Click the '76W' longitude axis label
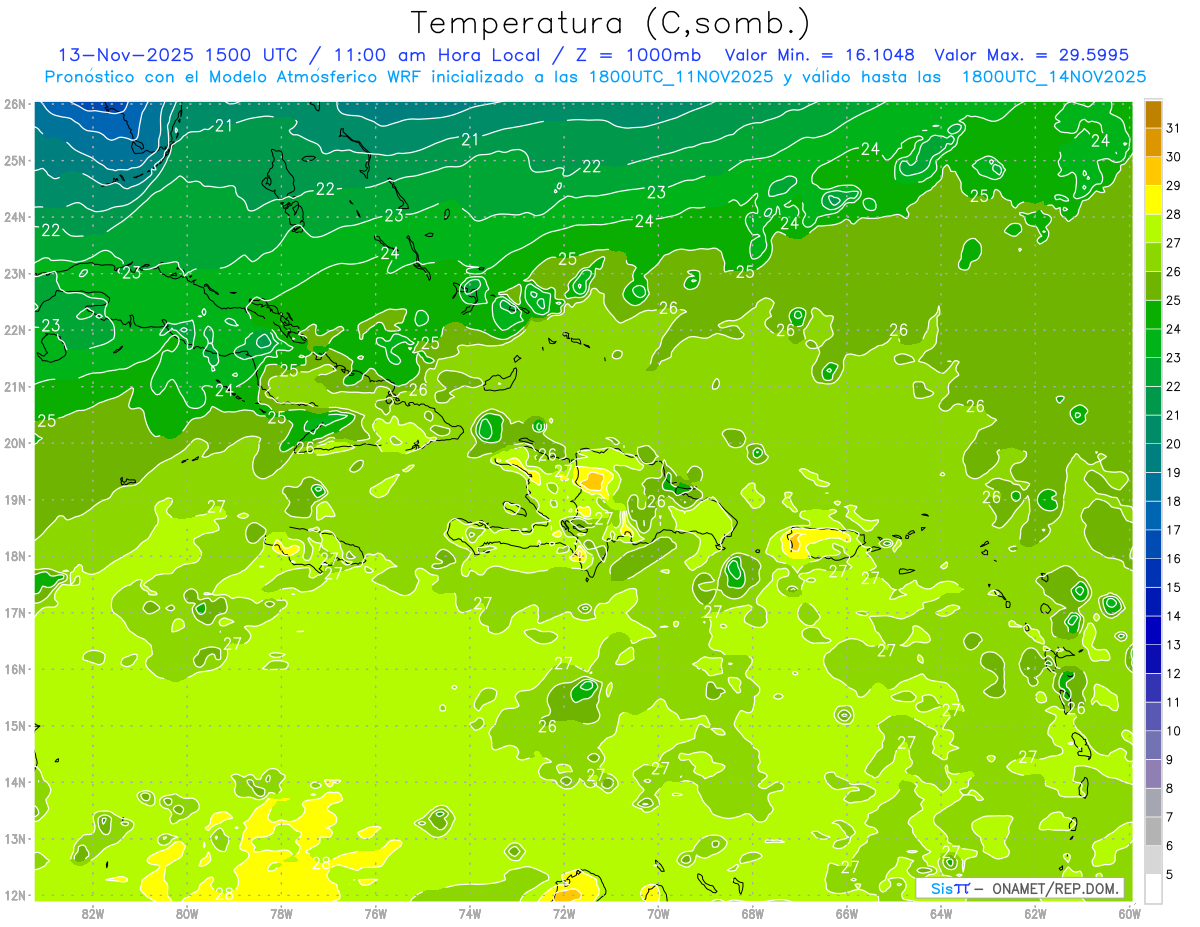 [376, 913]
